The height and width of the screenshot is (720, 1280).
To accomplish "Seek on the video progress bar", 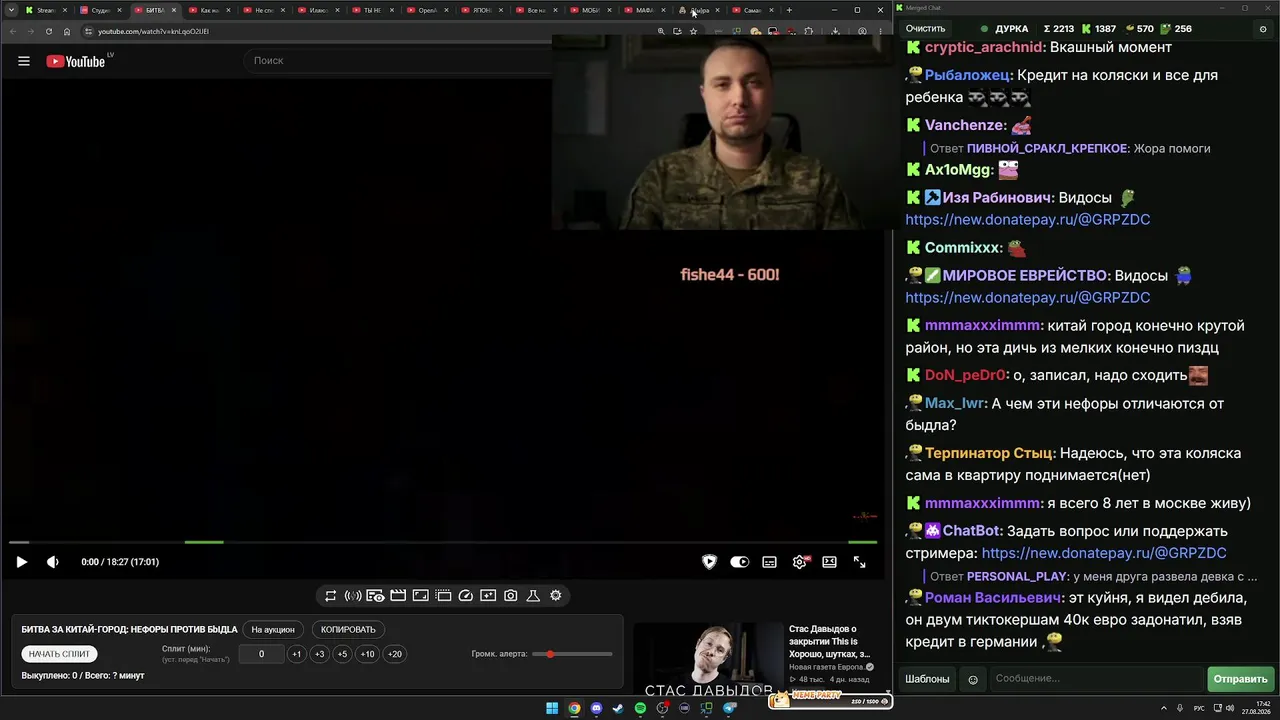I will click(x=443, y=542).
